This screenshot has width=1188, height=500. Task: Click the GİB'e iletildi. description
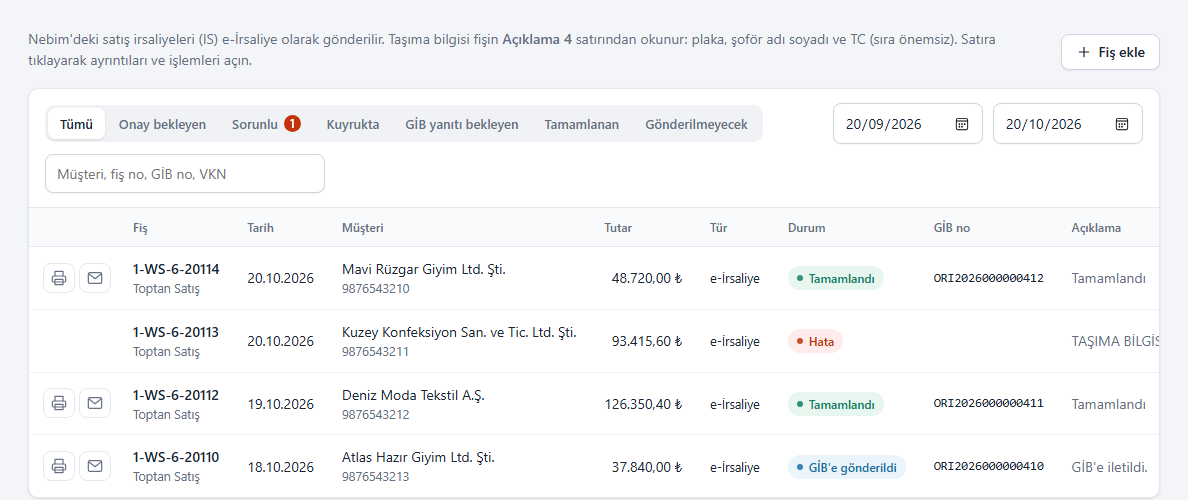(x=1110, y=467)
